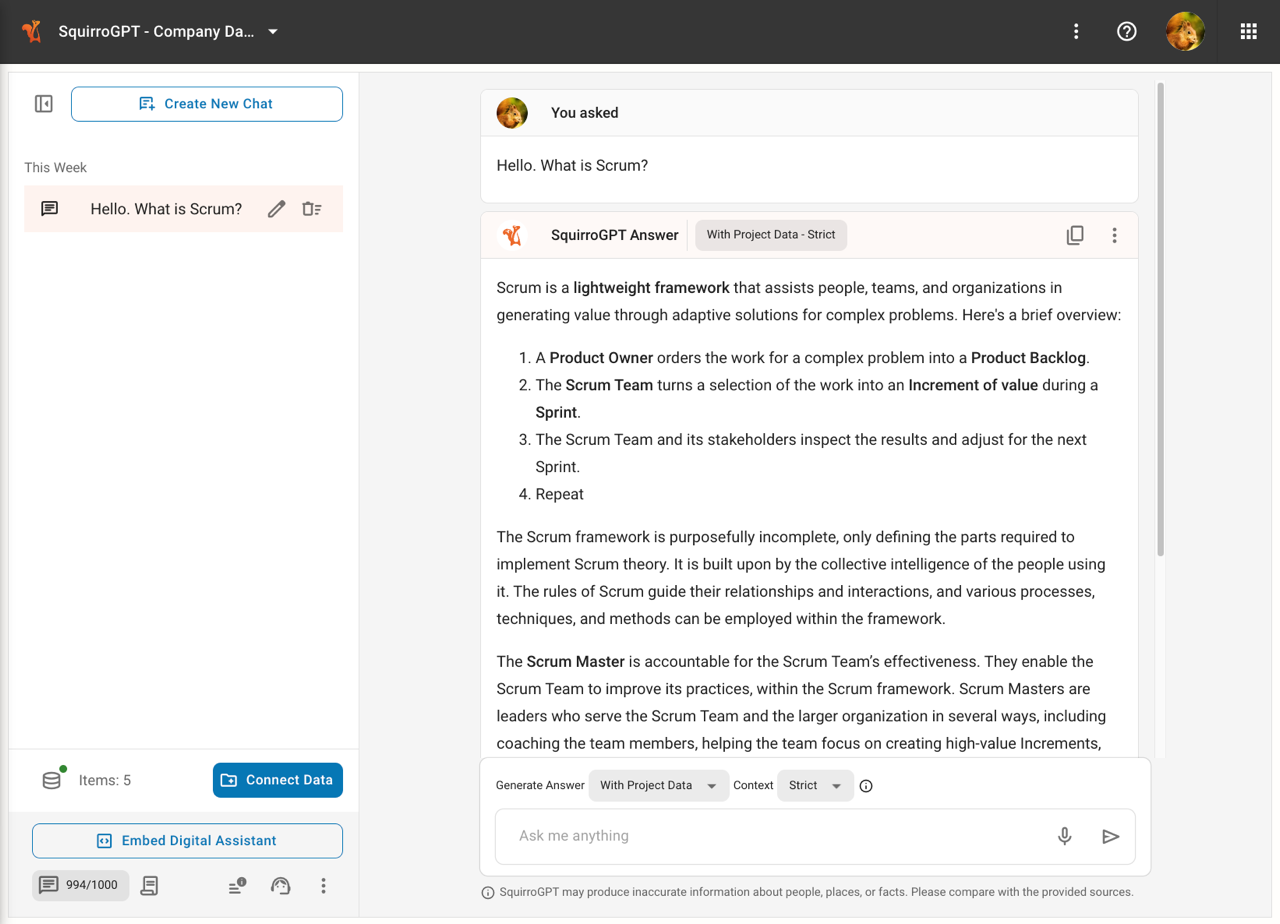Rename chat using the pencil icon
This screenshot has height=924, width=1280.
277,209
